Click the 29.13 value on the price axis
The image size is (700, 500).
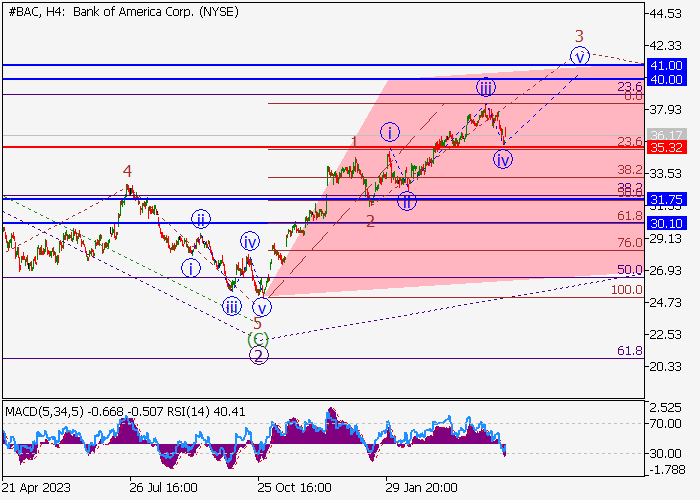[x=666, y=238]
